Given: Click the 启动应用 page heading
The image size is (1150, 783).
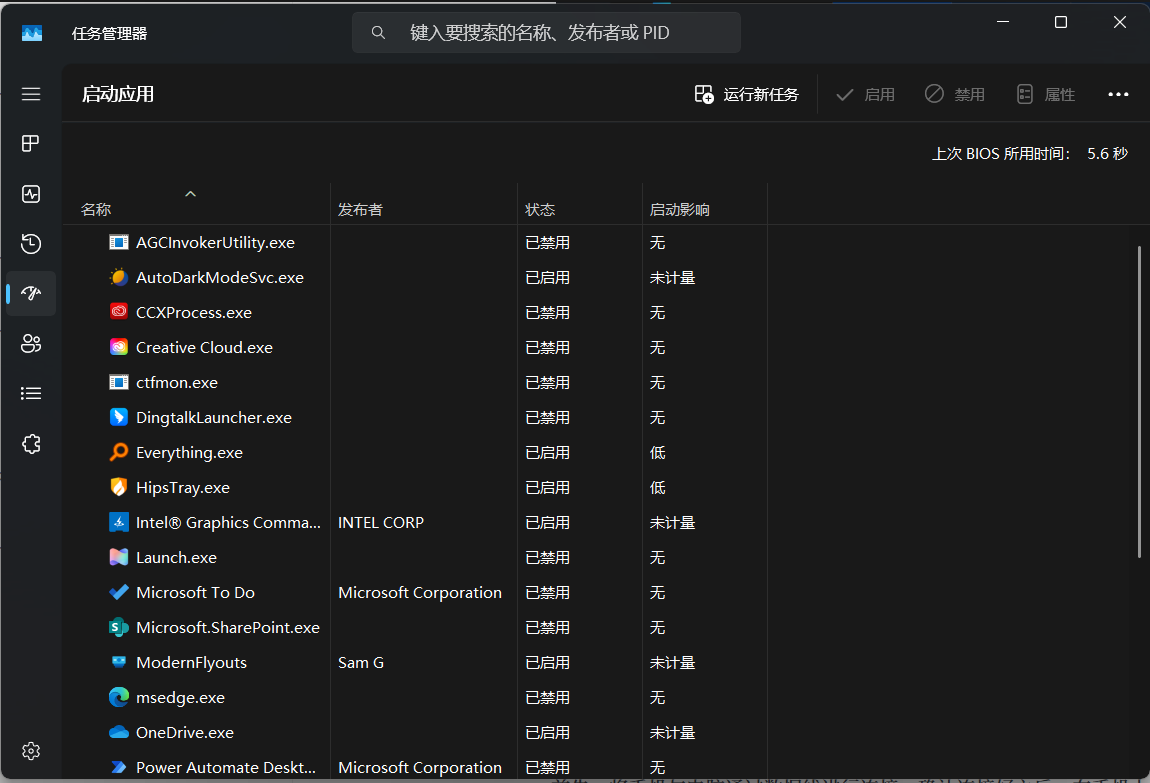Looking at the screenshot, I should click(x=117, y=95).
